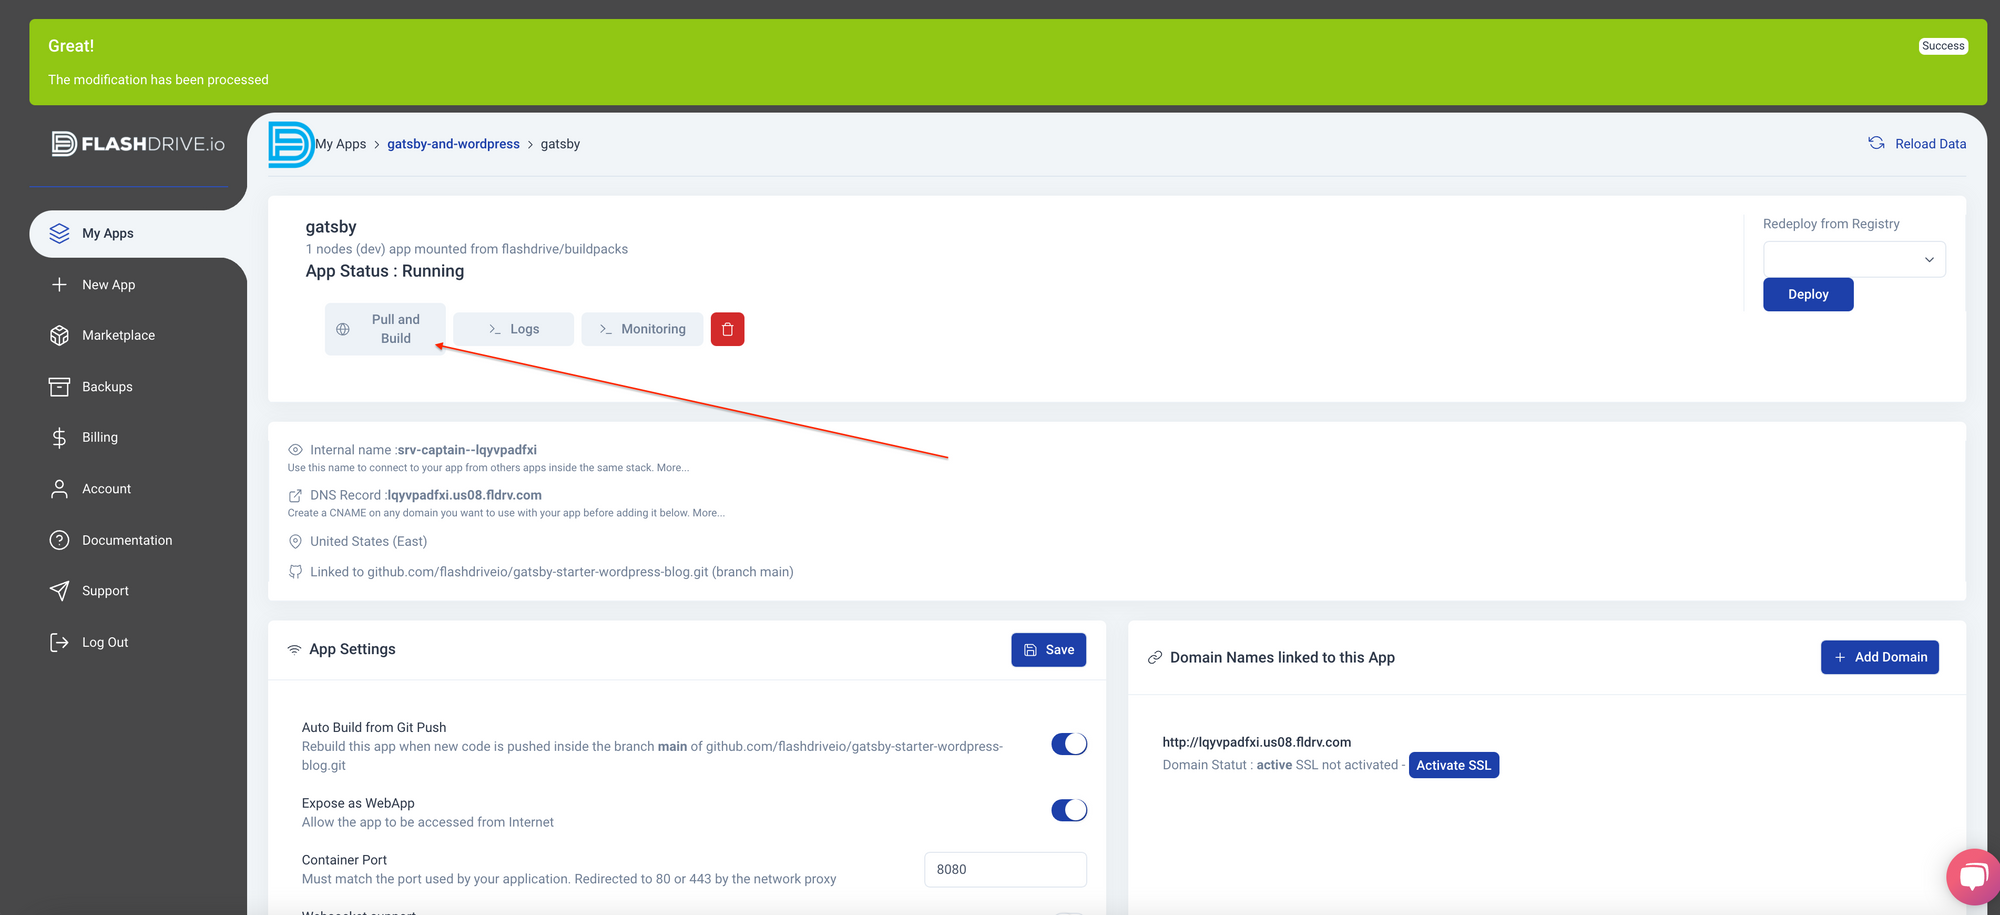
Task: Click the http://lqyvpadfxi.us08.fldrv.com domain entry
Action: click(x=1256, y=742)
